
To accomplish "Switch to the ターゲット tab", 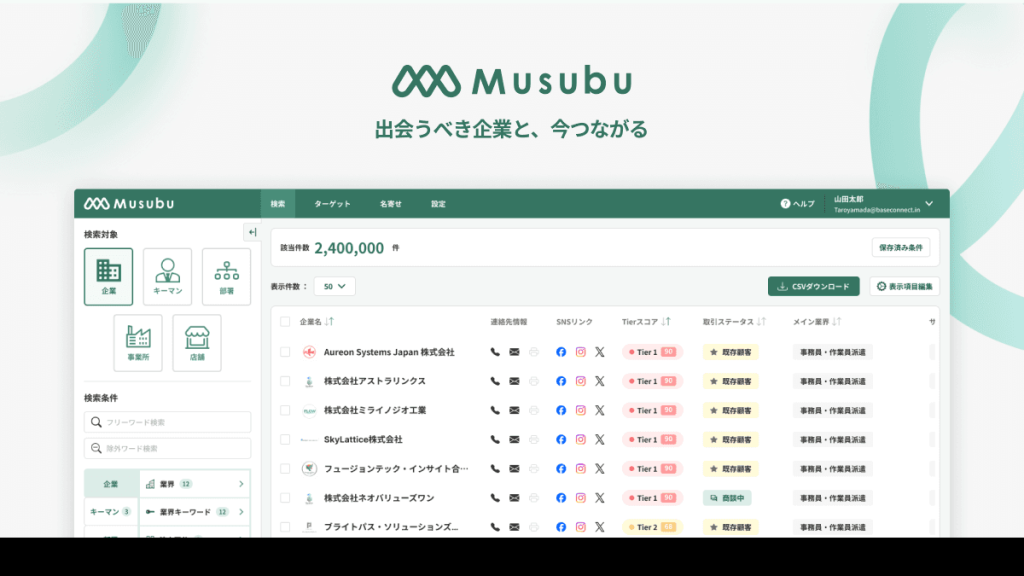I will click(332, 204).
